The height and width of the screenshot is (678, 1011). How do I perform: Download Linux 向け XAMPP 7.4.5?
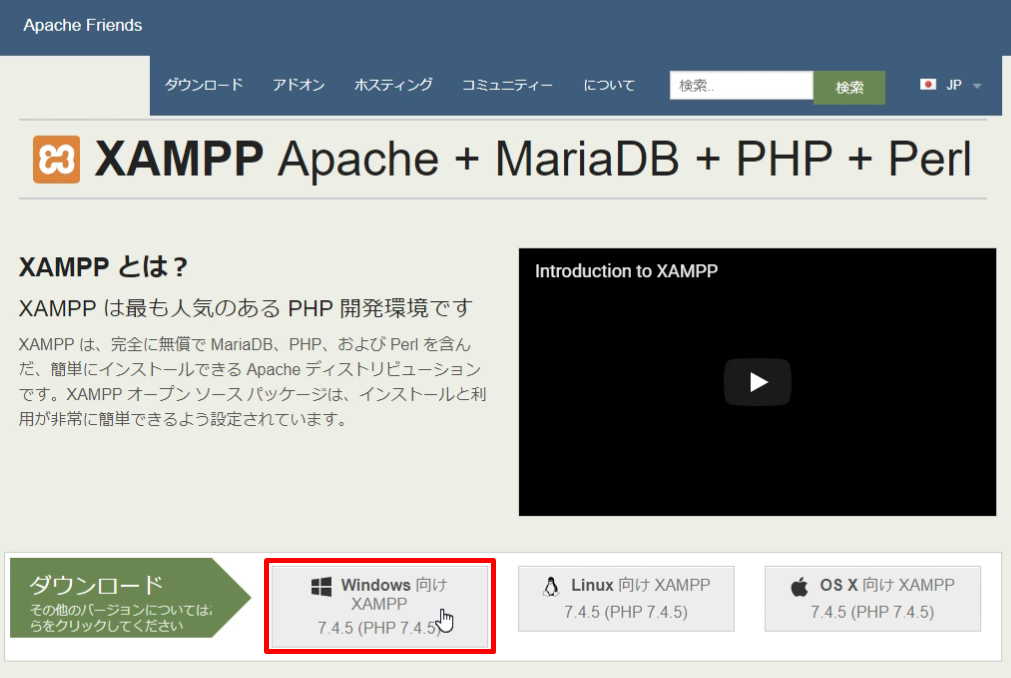tap(626, 599)
